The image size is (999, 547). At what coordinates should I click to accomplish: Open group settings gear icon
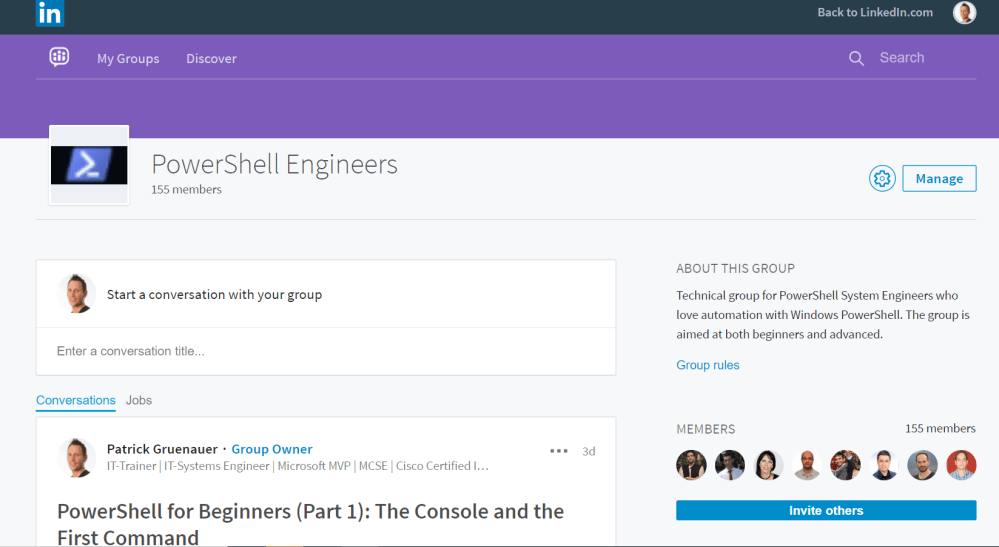pos(881,179)
